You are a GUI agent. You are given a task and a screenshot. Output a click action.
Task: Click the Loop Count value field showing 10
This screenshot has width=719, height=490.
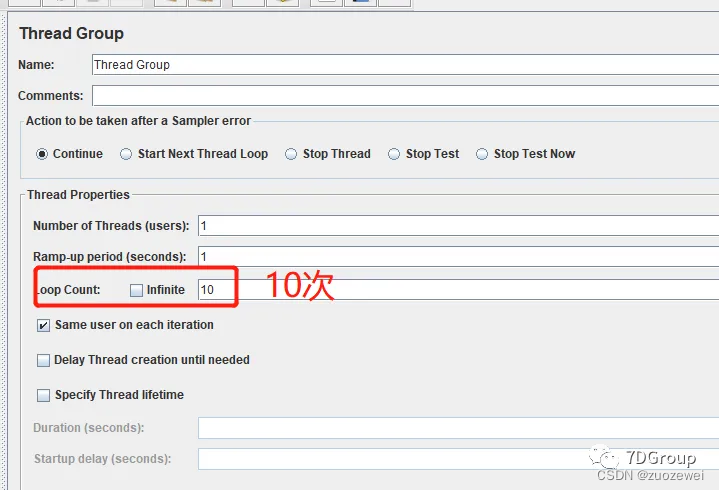(459, 290)
